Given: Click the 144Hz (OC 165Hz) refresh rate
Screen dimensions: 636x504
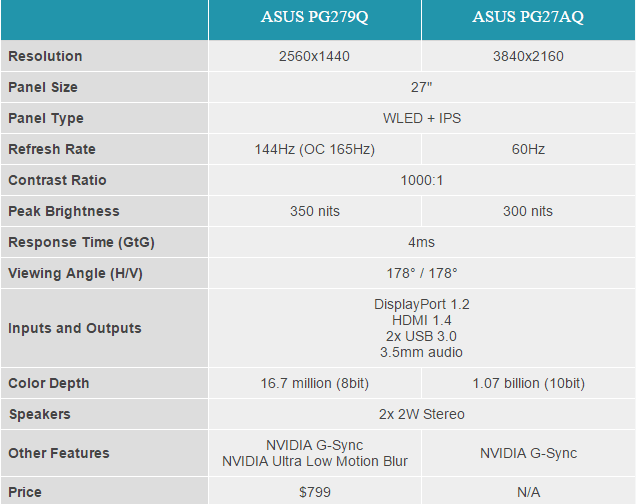Looking at the screenshot, I should tap(315, 149).
